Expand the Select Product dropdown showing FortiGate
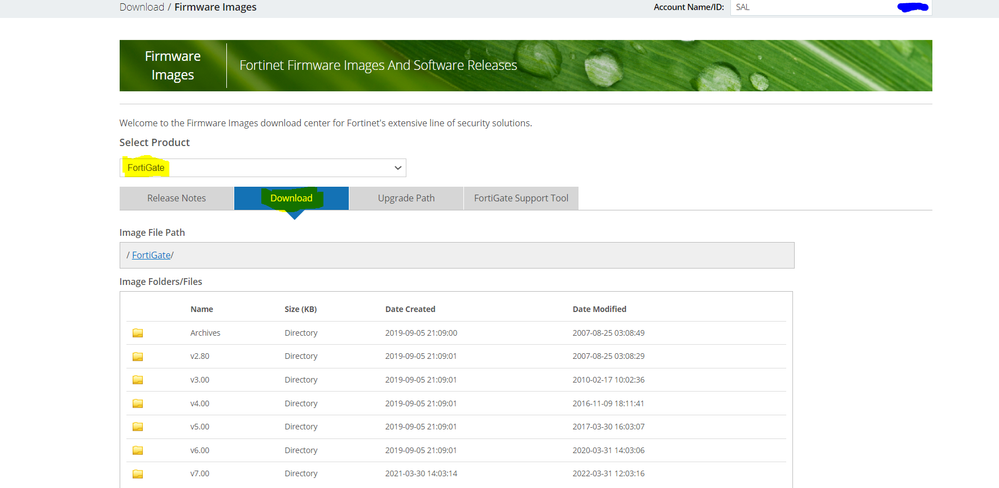 click(262, 168)
